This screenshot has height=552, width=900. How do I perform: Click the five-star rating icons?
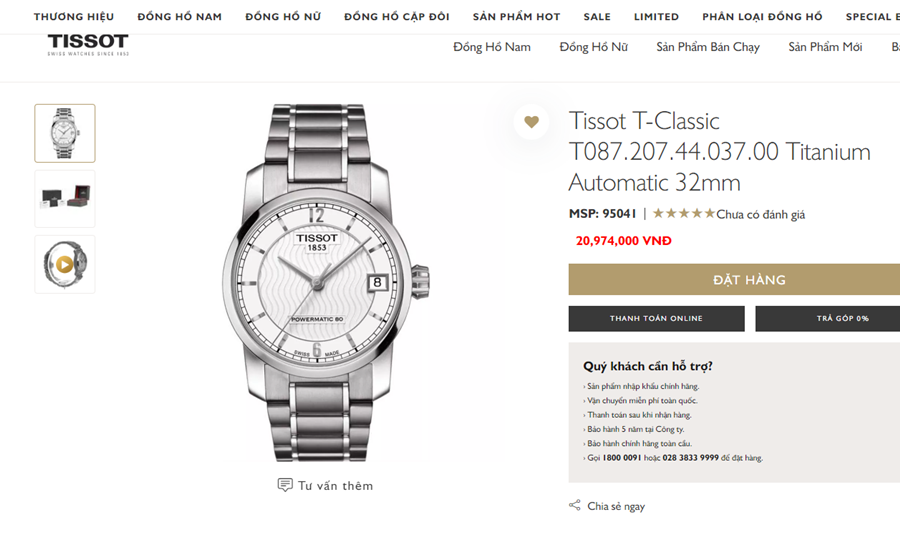pos(684,213)
